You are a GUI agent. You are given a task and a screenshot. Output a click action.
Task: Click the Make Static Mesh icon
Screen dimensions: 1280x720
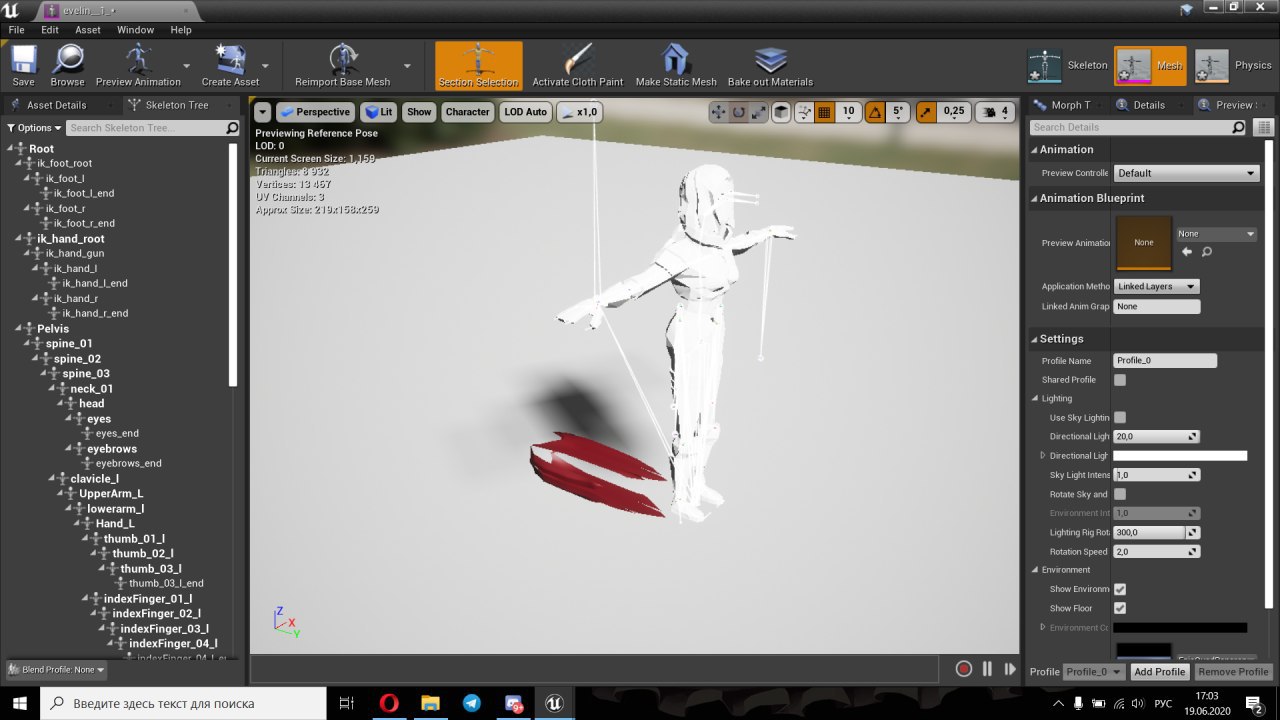point(676,65)
